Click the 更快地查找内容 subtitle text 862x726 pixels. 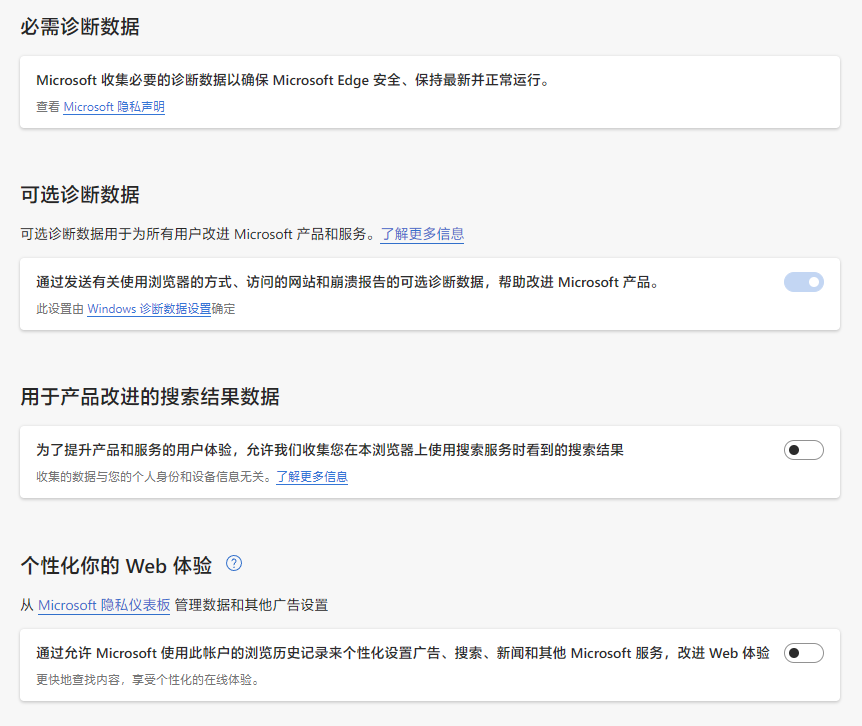pyautogui.click(x=147, y=680)
